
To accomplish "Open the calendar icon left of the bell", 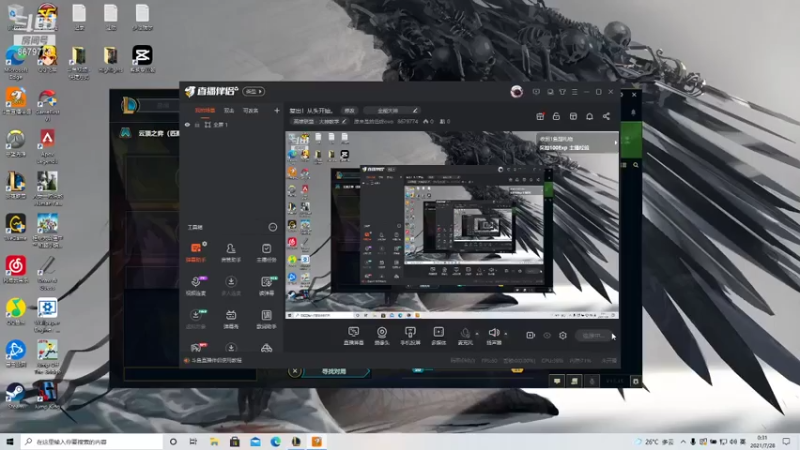I will pos(573,116).
